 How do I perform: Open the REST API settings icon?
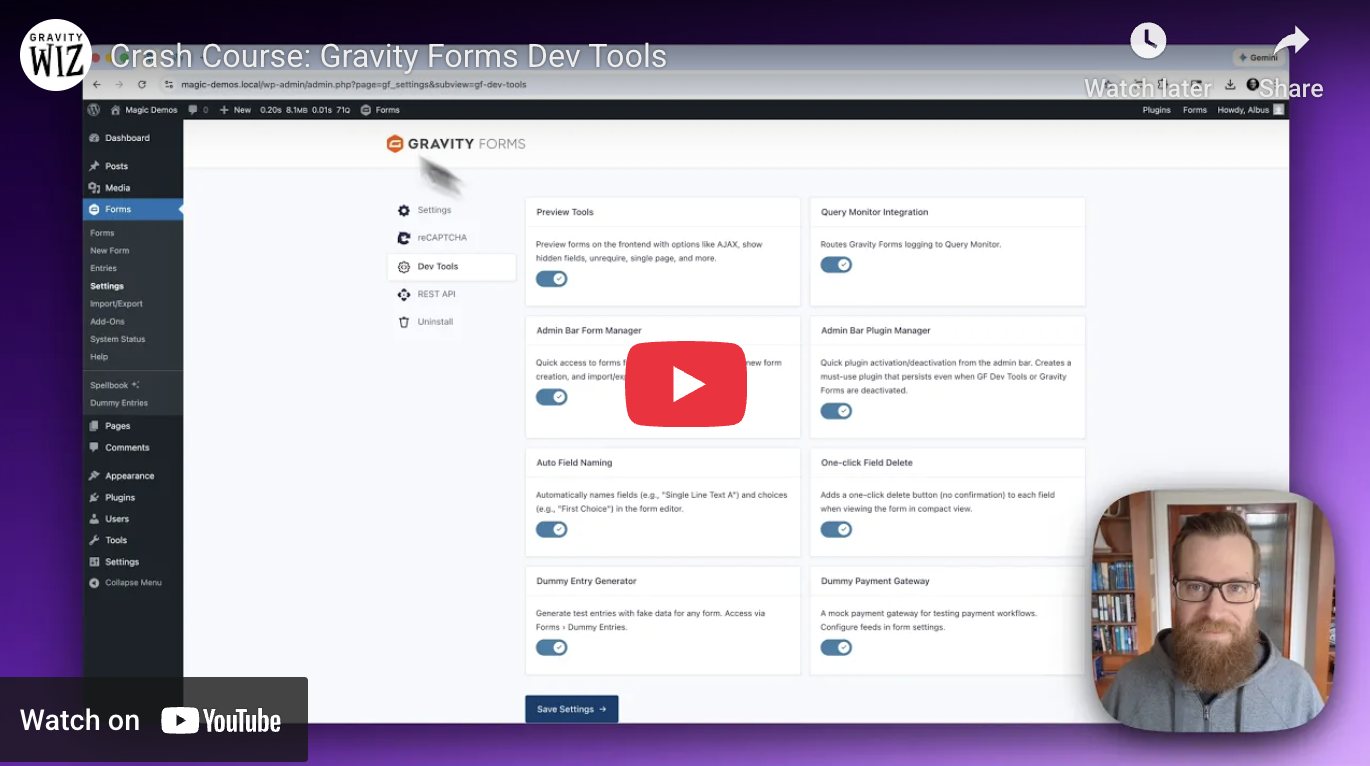[x=404, y=294]
